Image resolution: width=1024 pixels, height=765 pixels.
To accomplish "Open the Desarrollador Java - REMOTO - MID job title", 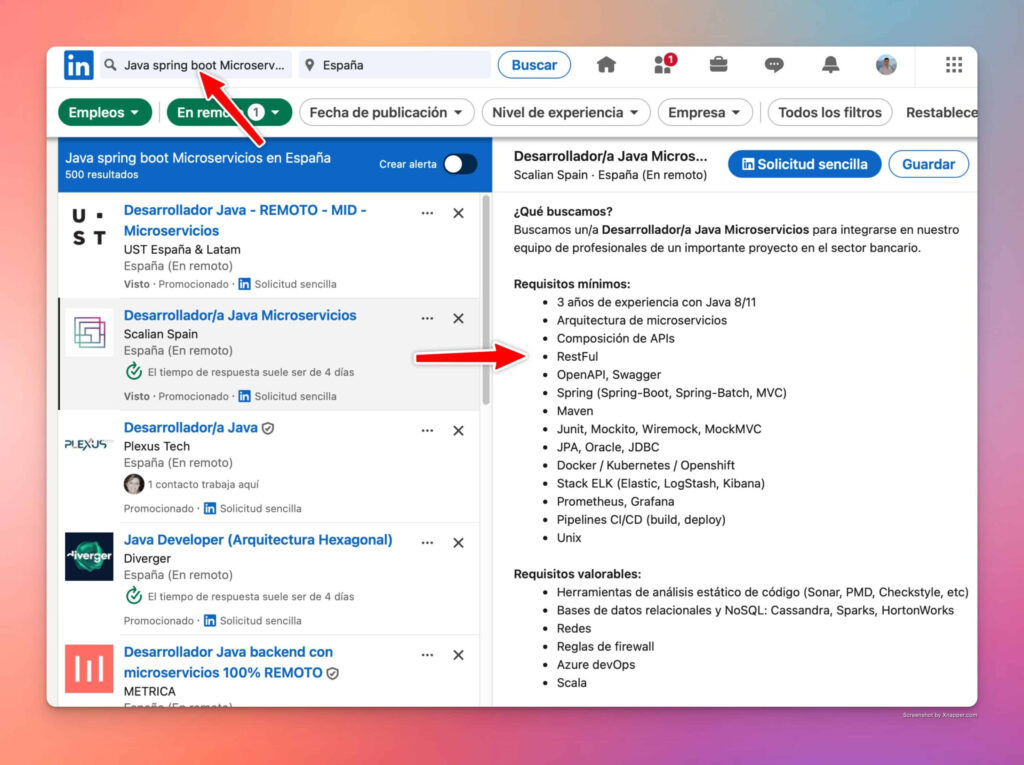I will [245, 220].
